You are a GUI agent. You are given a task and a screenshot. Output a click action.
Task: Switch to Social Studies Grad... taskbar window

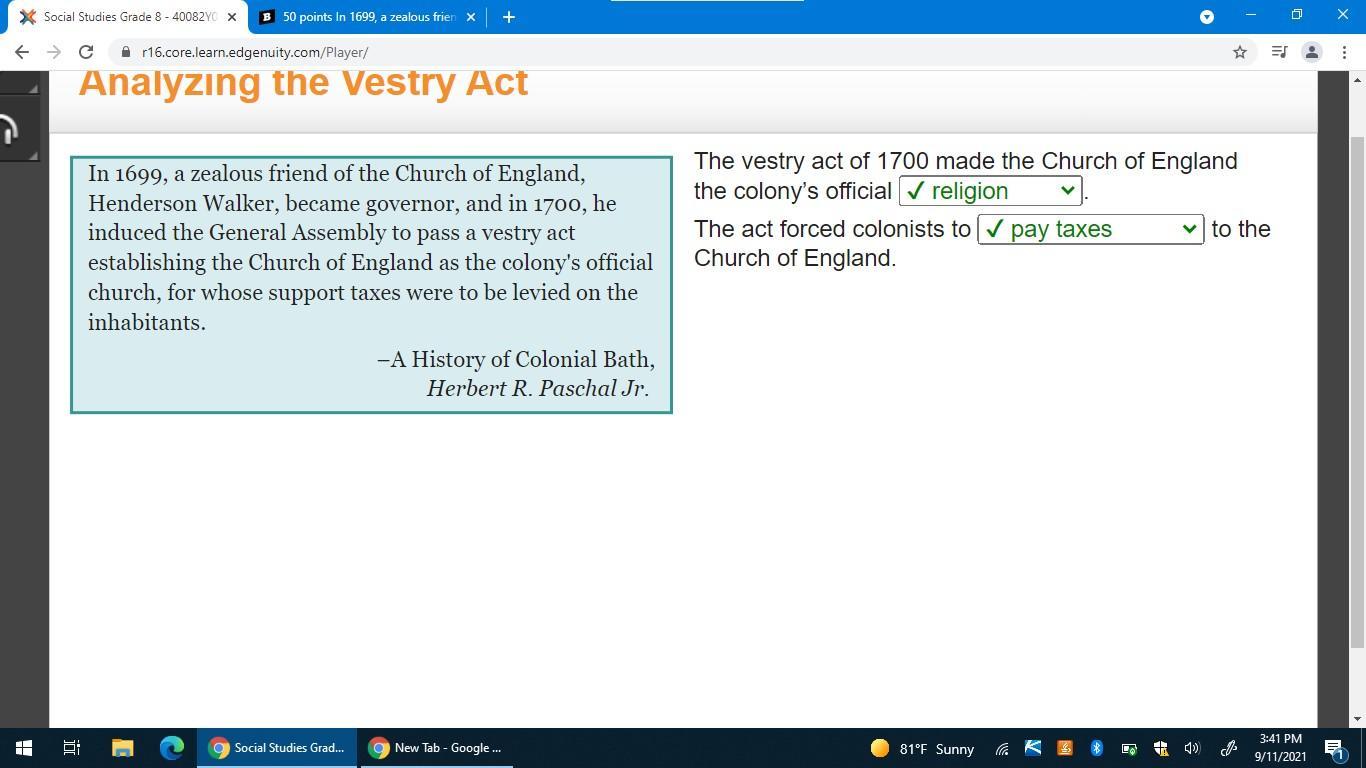point(277,748)
